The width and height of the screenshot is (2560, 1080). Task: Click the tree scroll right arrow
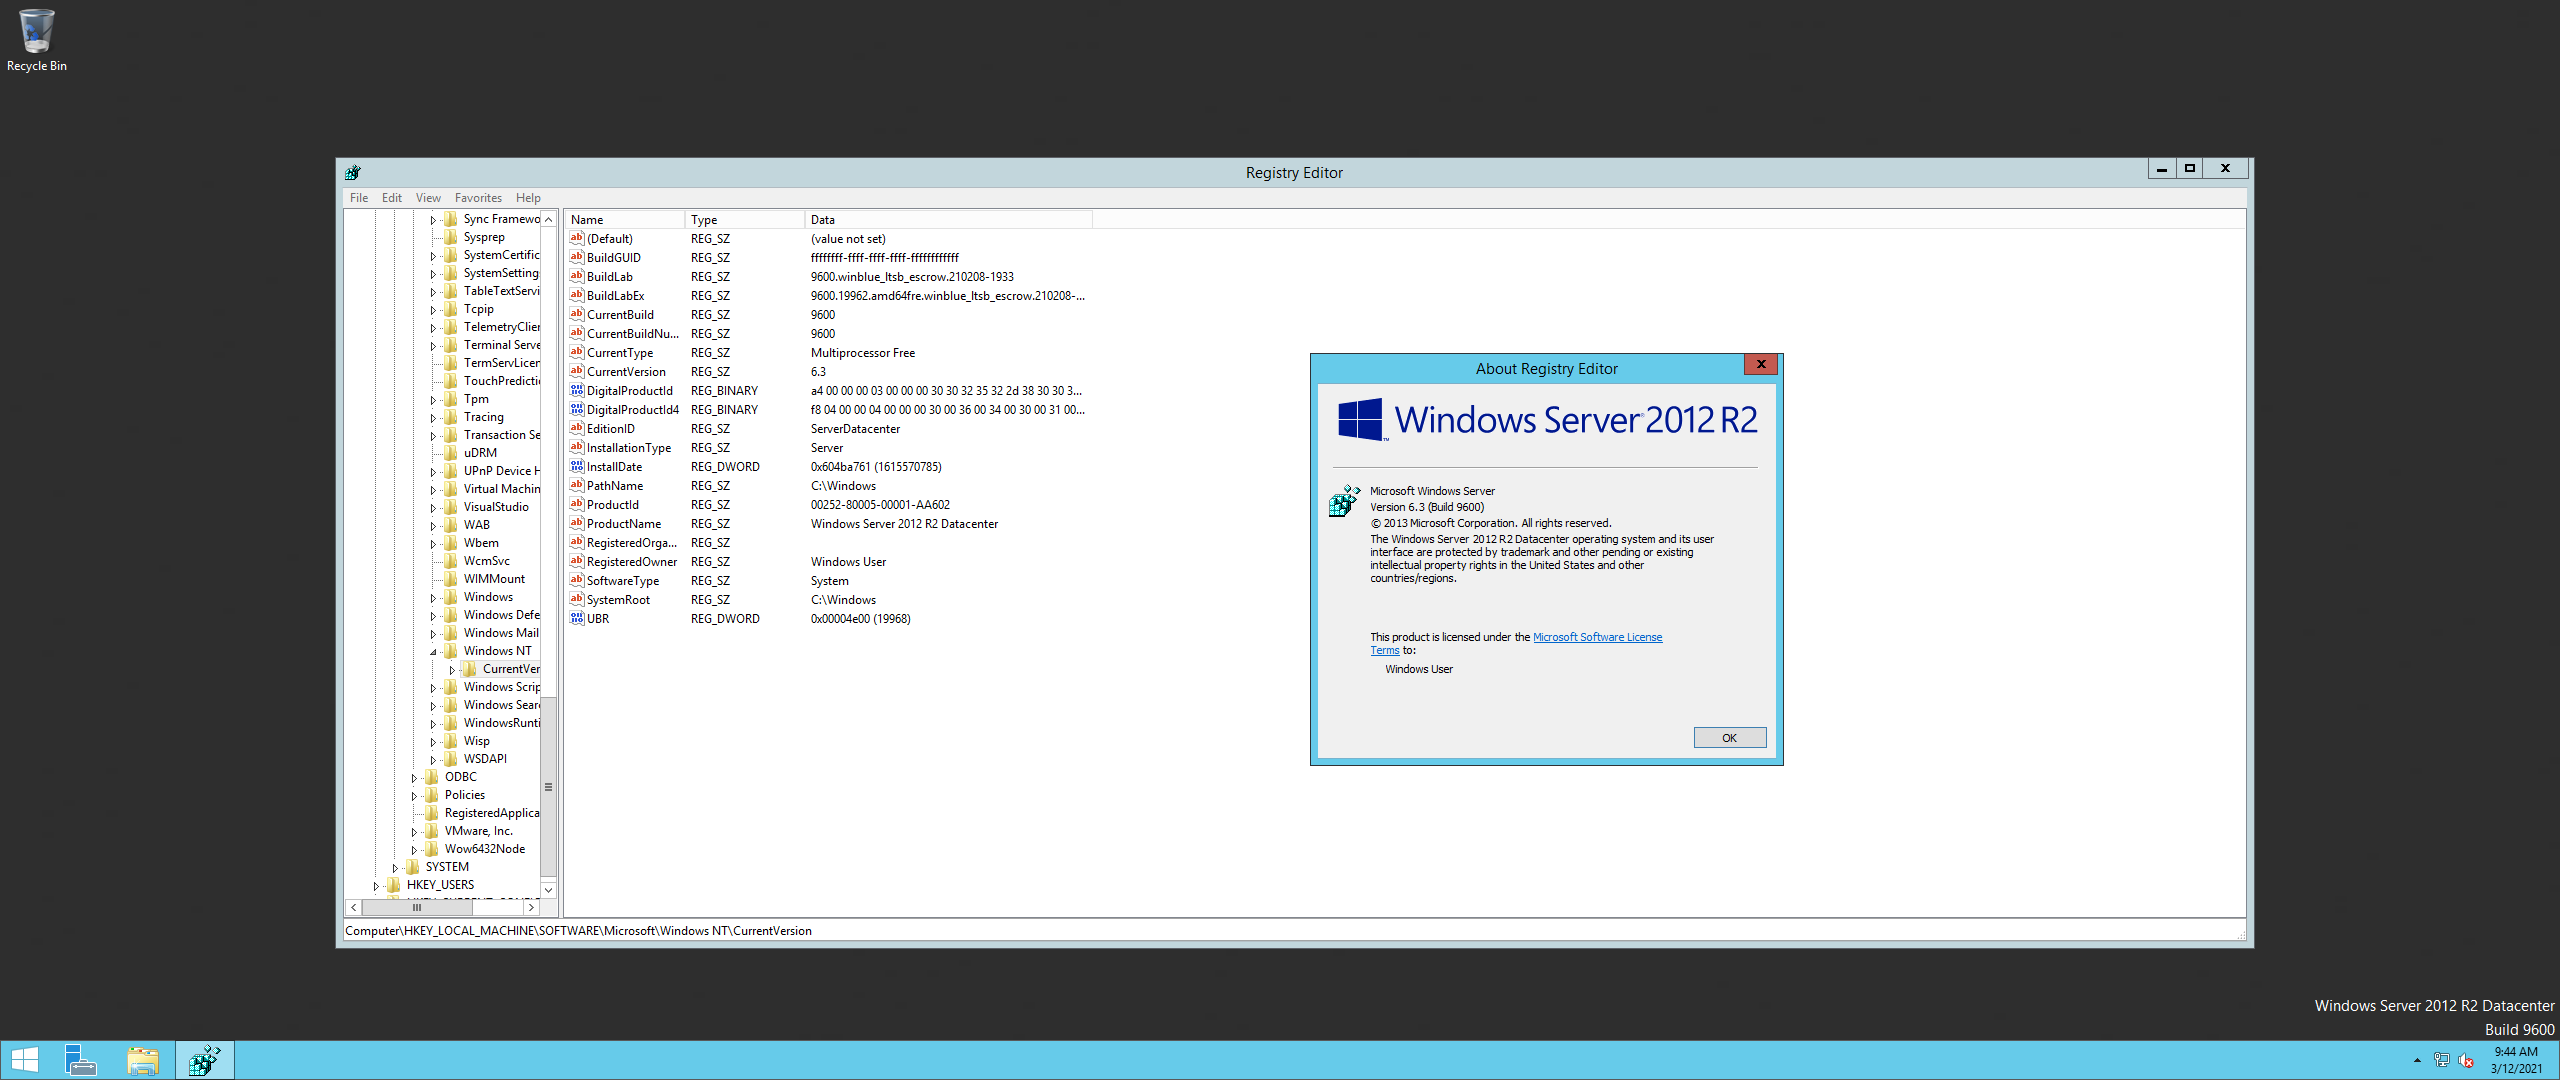[x=531, y=908]
